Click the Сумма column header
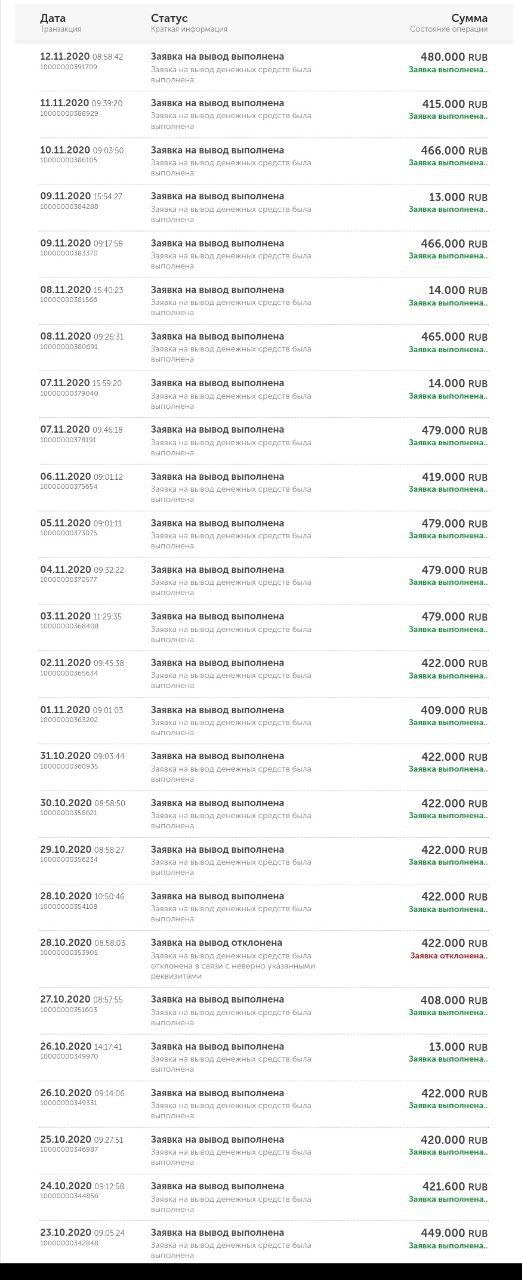Screen dimensions: 522x1280 click(469, 18)
